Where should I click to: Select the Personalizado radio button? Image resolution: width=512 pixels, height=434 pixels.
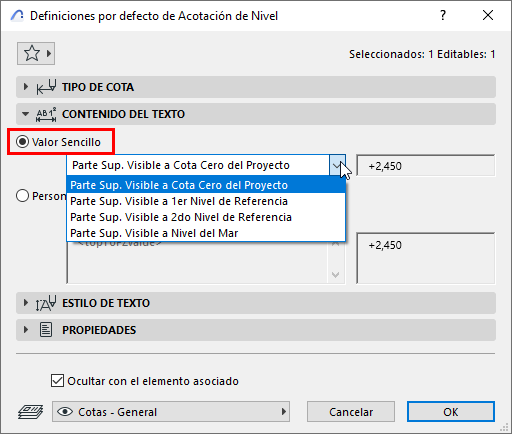coord(22,196)
